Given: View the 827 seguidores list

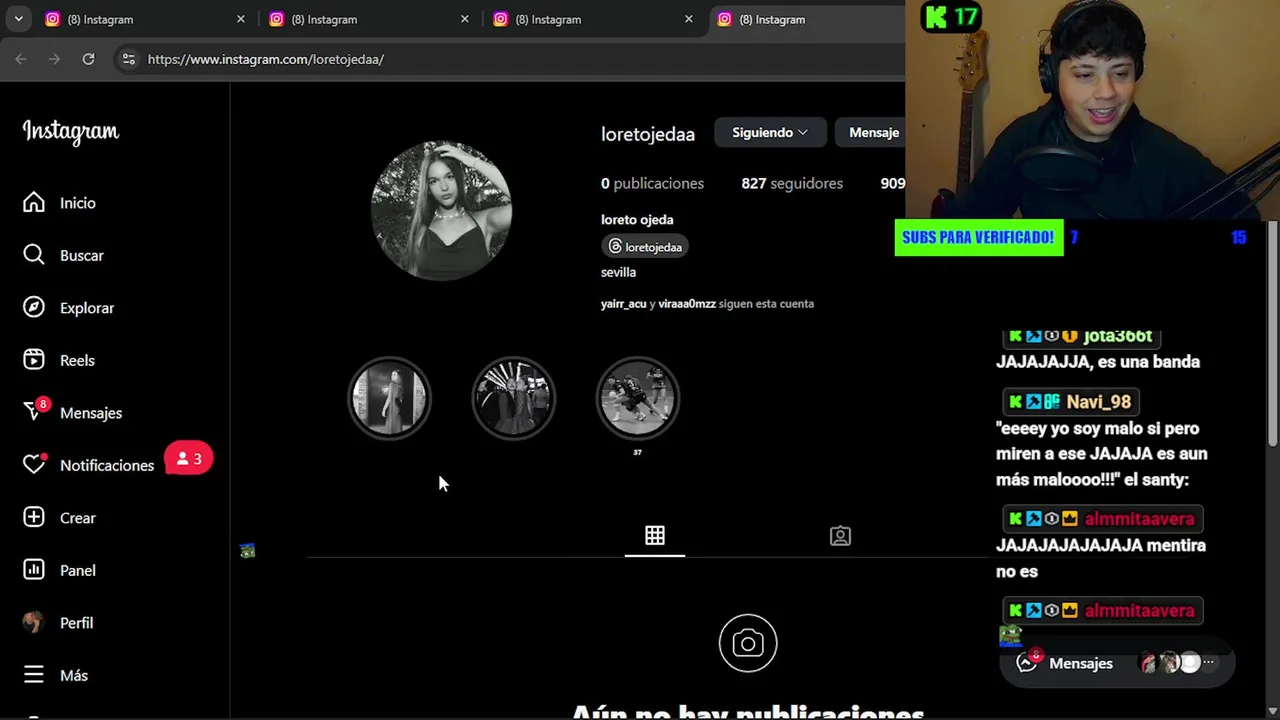Looking at the screenshot, I should coord(792,183).
